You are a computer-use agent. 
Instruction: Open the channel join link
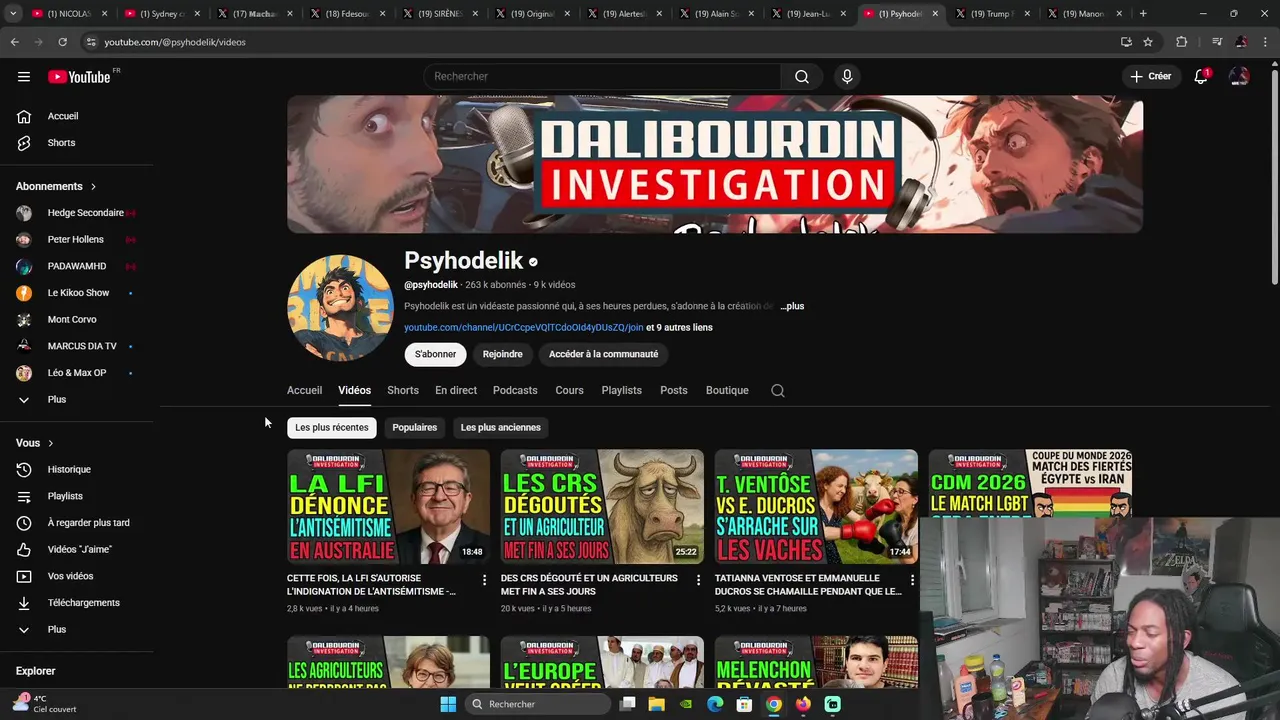(523, 328)
